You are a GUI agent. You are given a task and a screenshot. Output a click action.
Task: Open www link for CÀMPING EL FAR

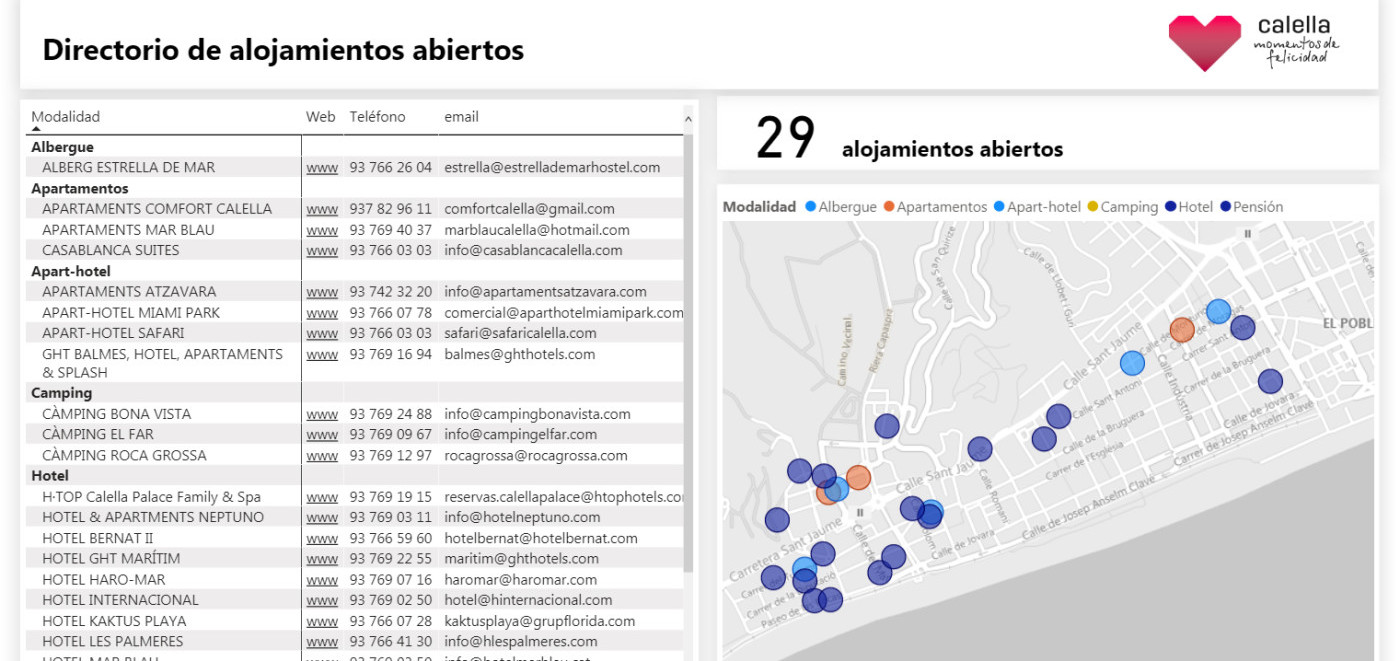coord(321,435)
